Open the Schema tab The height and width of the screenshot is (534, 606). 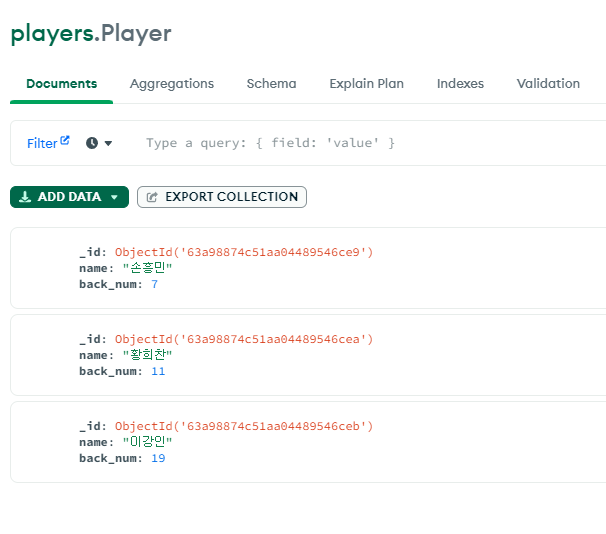(271, 84)
